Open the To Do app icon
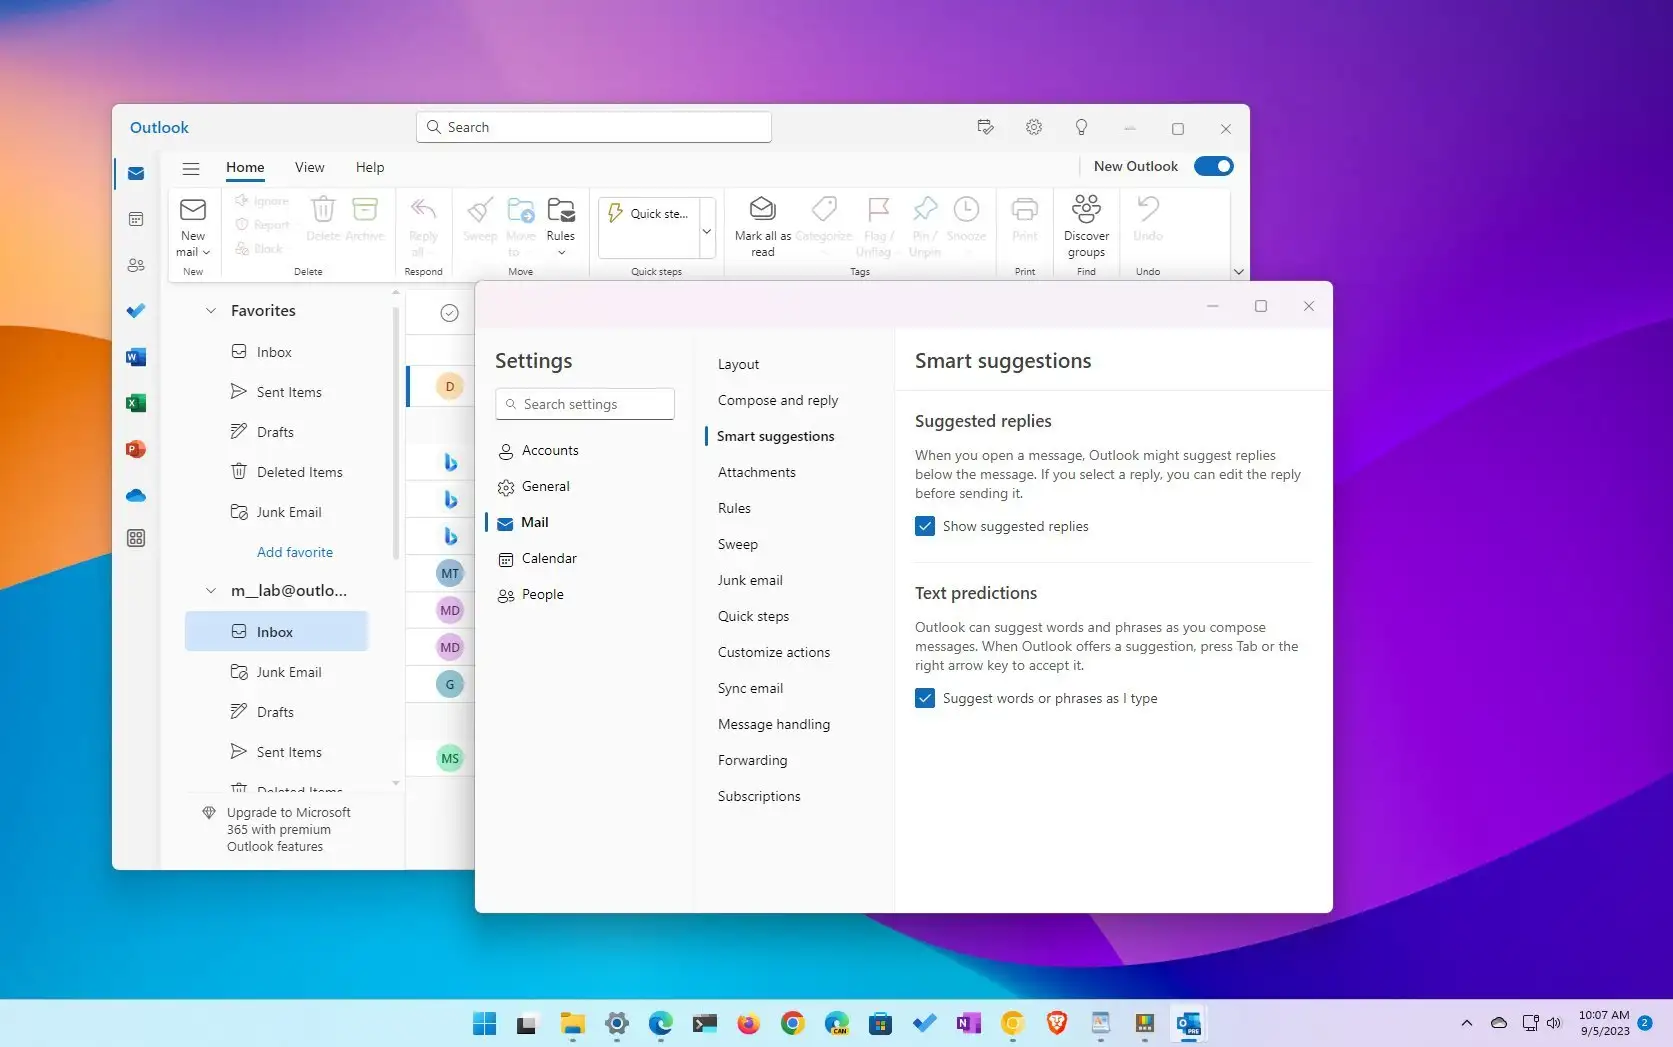 coord(135,310)
